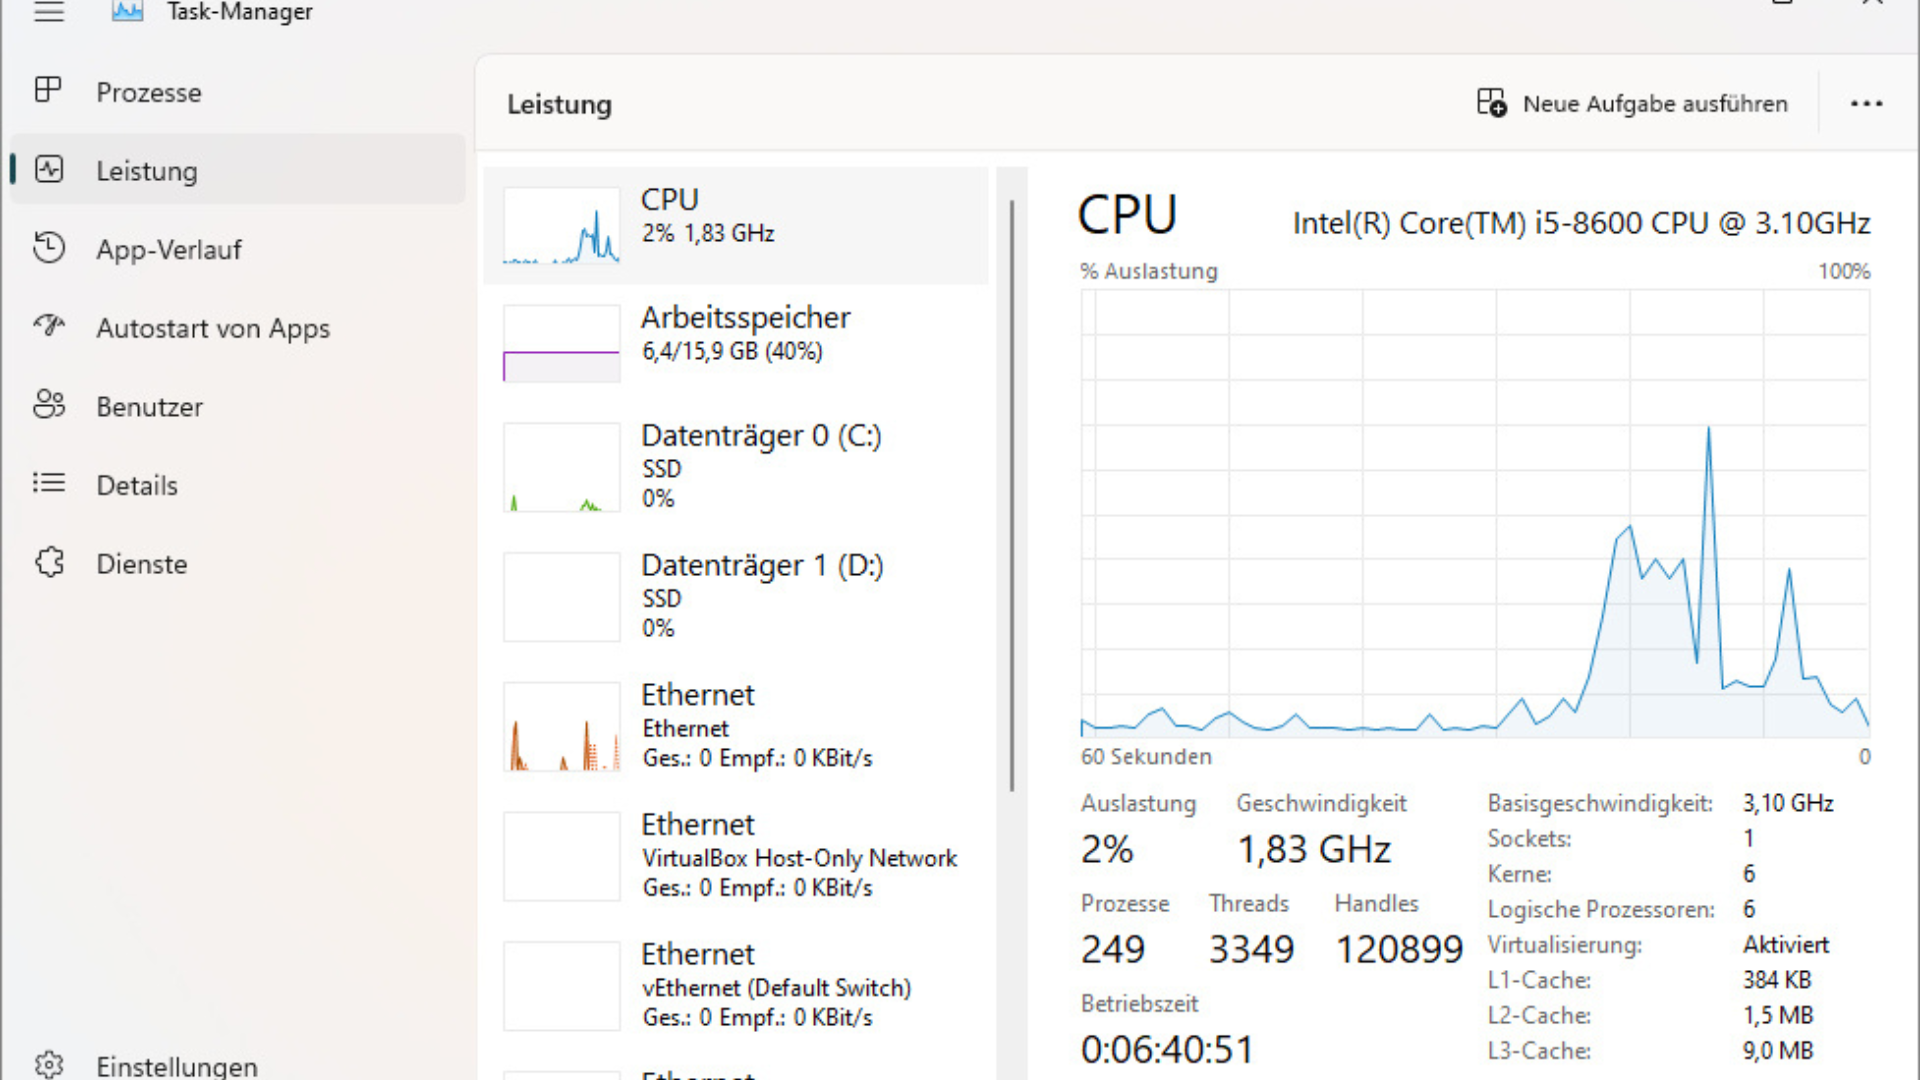The width and height of the screenshot is (1920, 1080).
Task: Open the three-dot more options menu
Action: point(1866,104)
